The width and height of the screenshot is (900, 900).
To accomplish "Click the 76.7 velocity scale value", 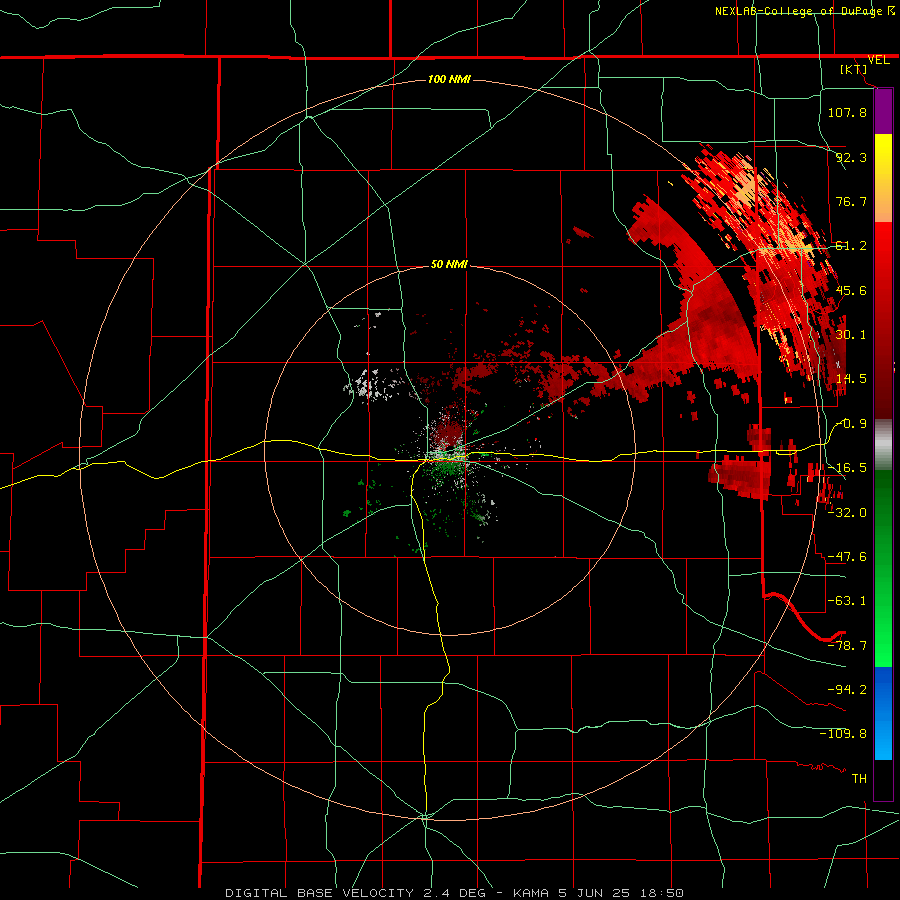I will tap(851, 201).
